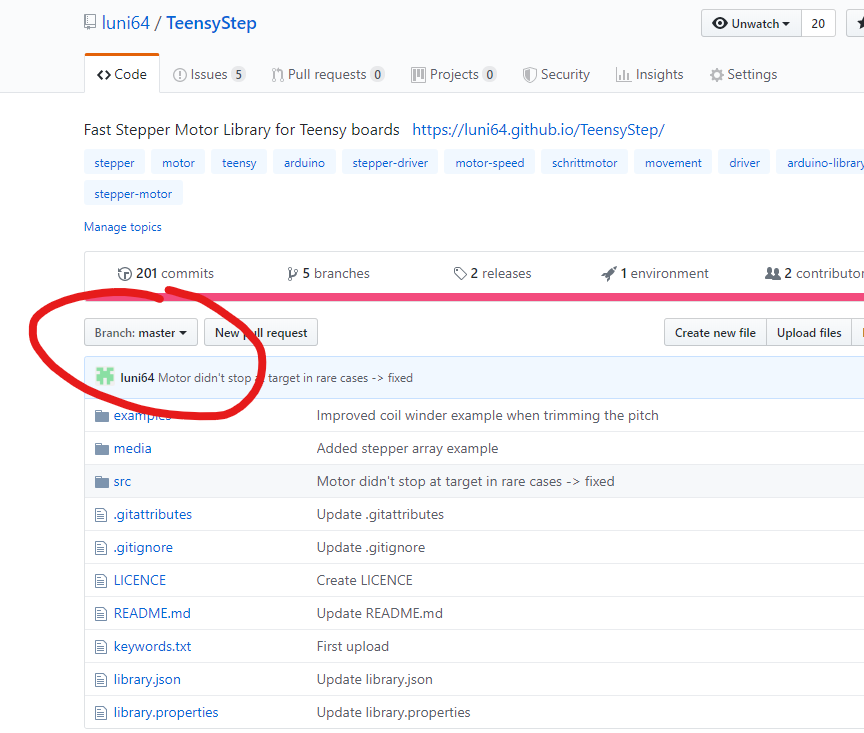Open the media folder
The width and height of the screenshot is (864, 733).
tap(132, 449)
